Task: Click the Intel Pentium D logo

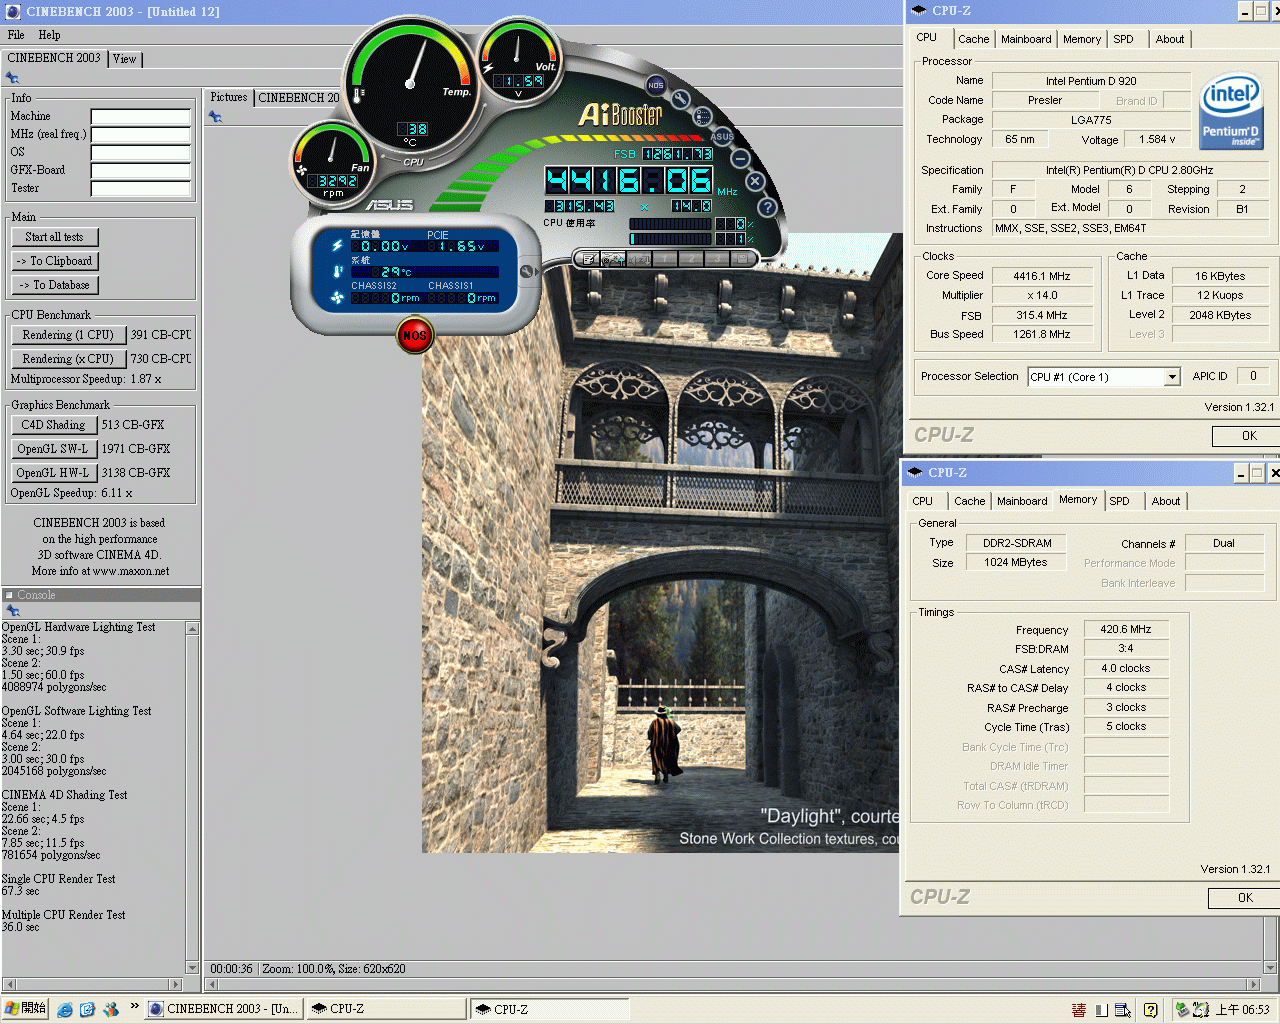Action: click(x=1231, y=111)
